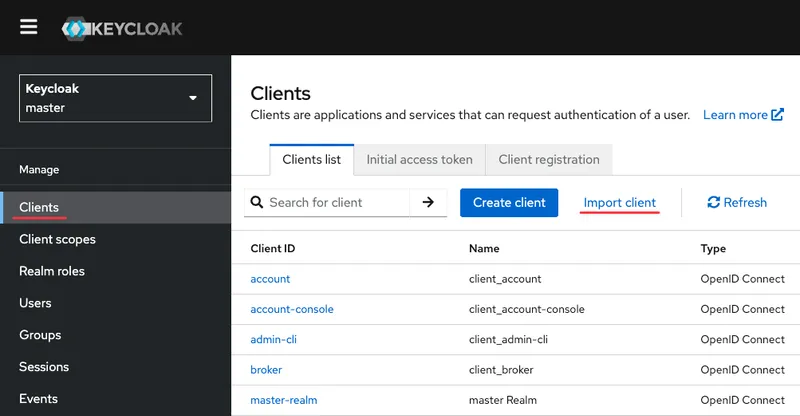This screenshot has width=800, height=416.
Task: Expand the Keycloak master realm dropdown
Action: [115, 98]
